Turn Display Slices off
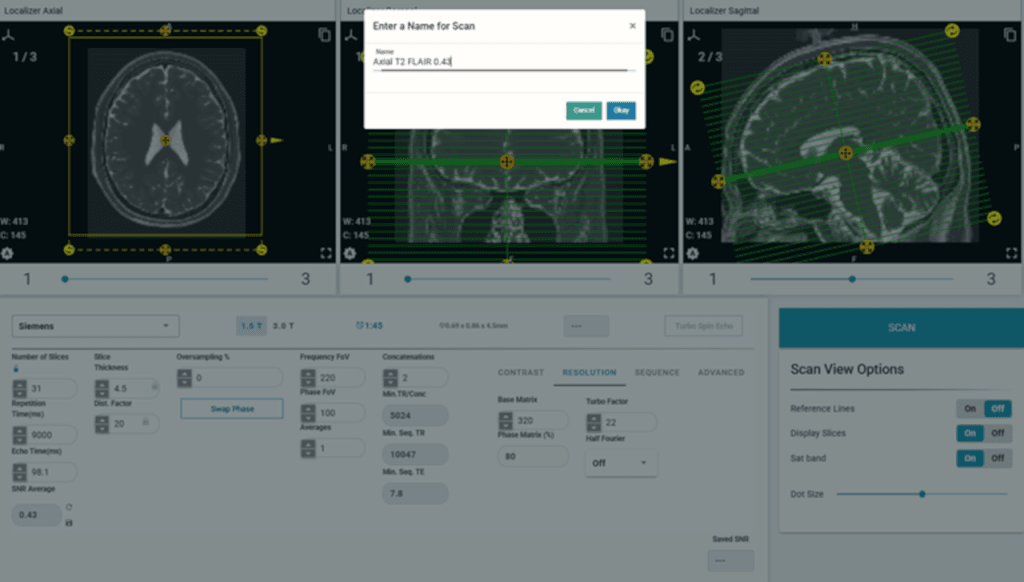The height and width of the screenshot is (582, 1024). click(997, 433)
